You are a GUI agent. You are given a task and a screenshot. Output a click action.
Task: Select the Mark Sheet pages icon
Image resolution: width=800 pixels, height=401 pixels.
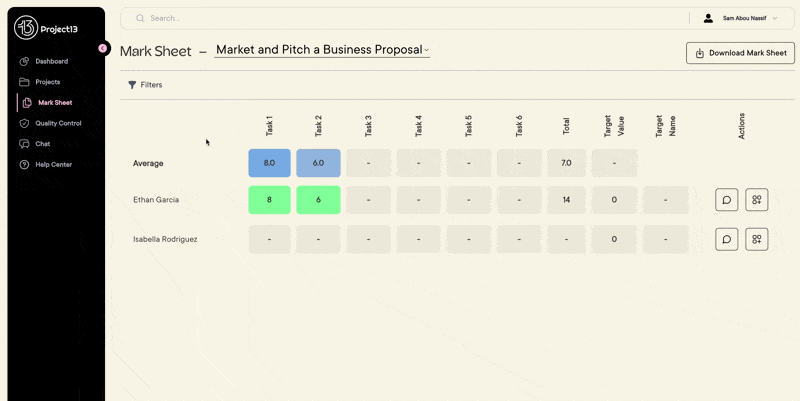[x=27, y=103]
